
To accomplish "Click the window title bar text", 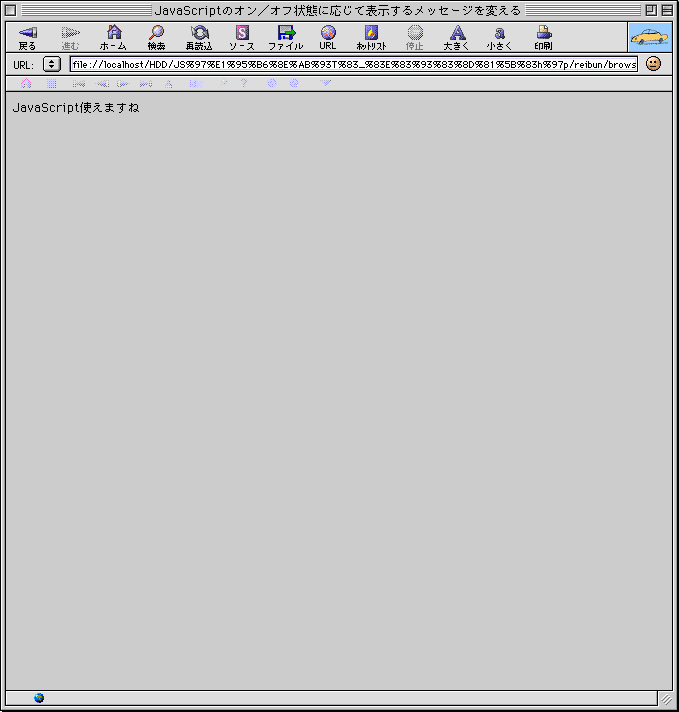I will pos(337,10).
